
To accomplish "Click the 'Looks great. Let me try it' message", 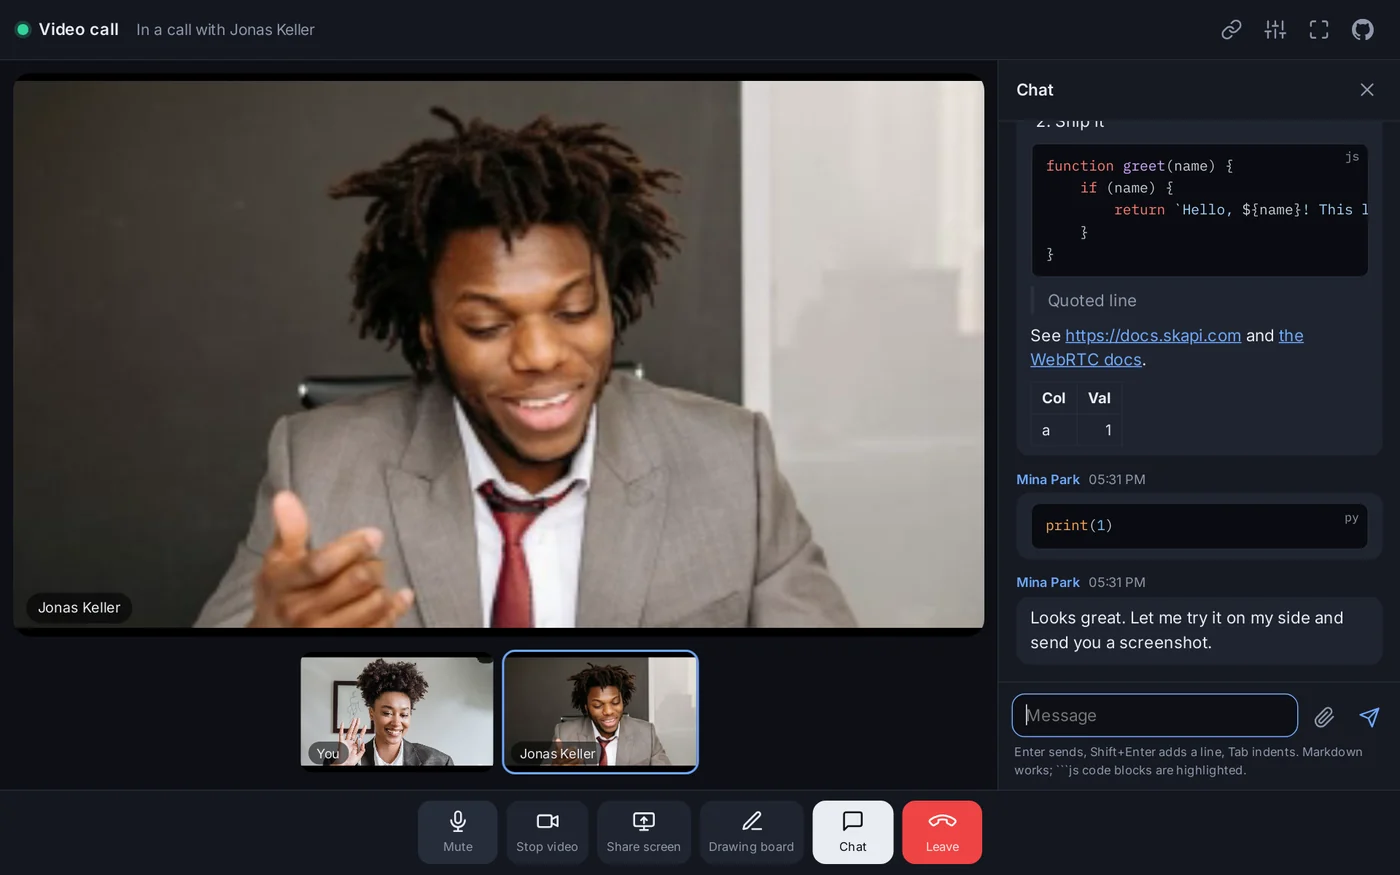I will pyautogui.click(x=1199, y=630).
